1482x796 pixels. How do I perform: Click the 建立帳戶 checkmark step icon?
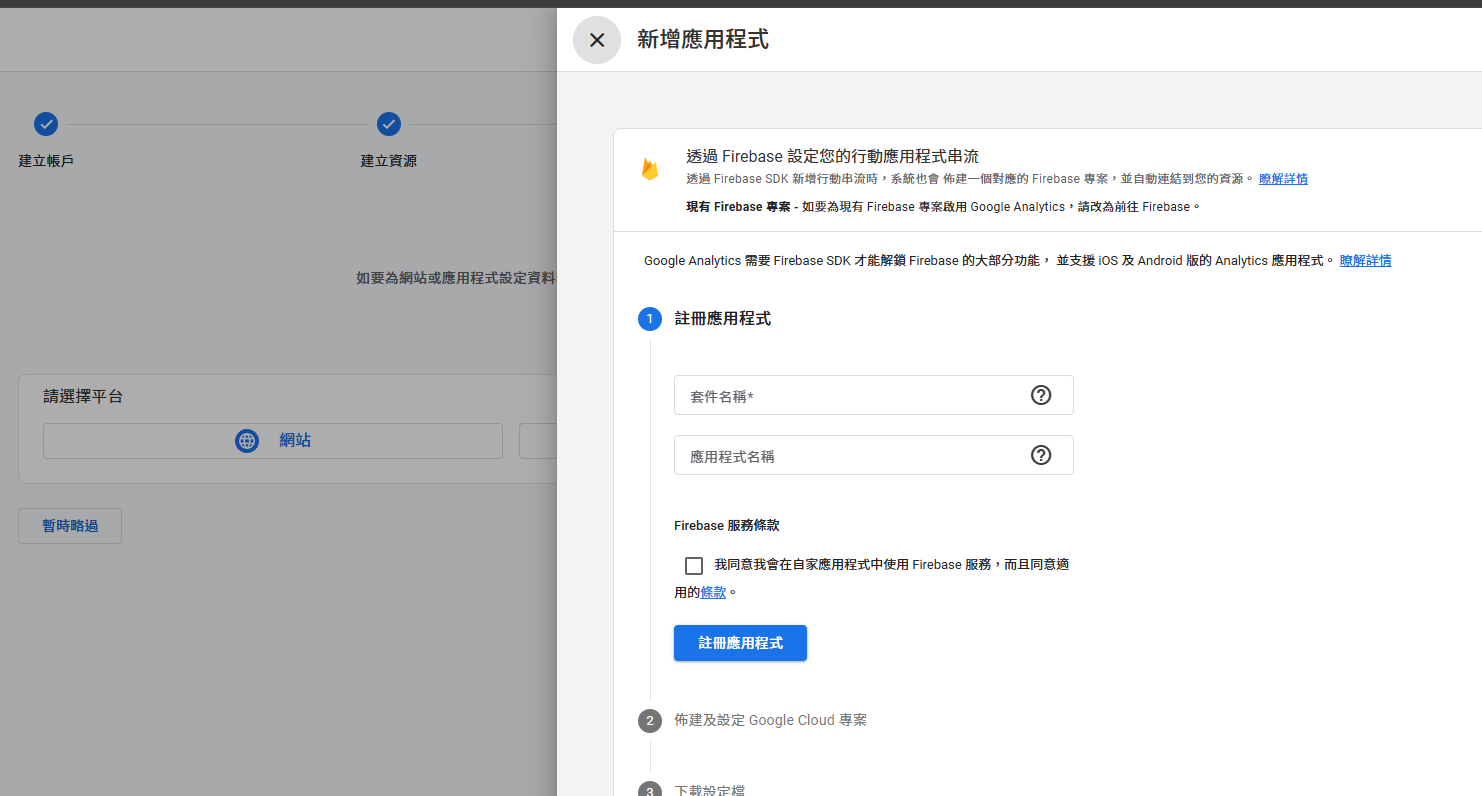click(46, 124)
